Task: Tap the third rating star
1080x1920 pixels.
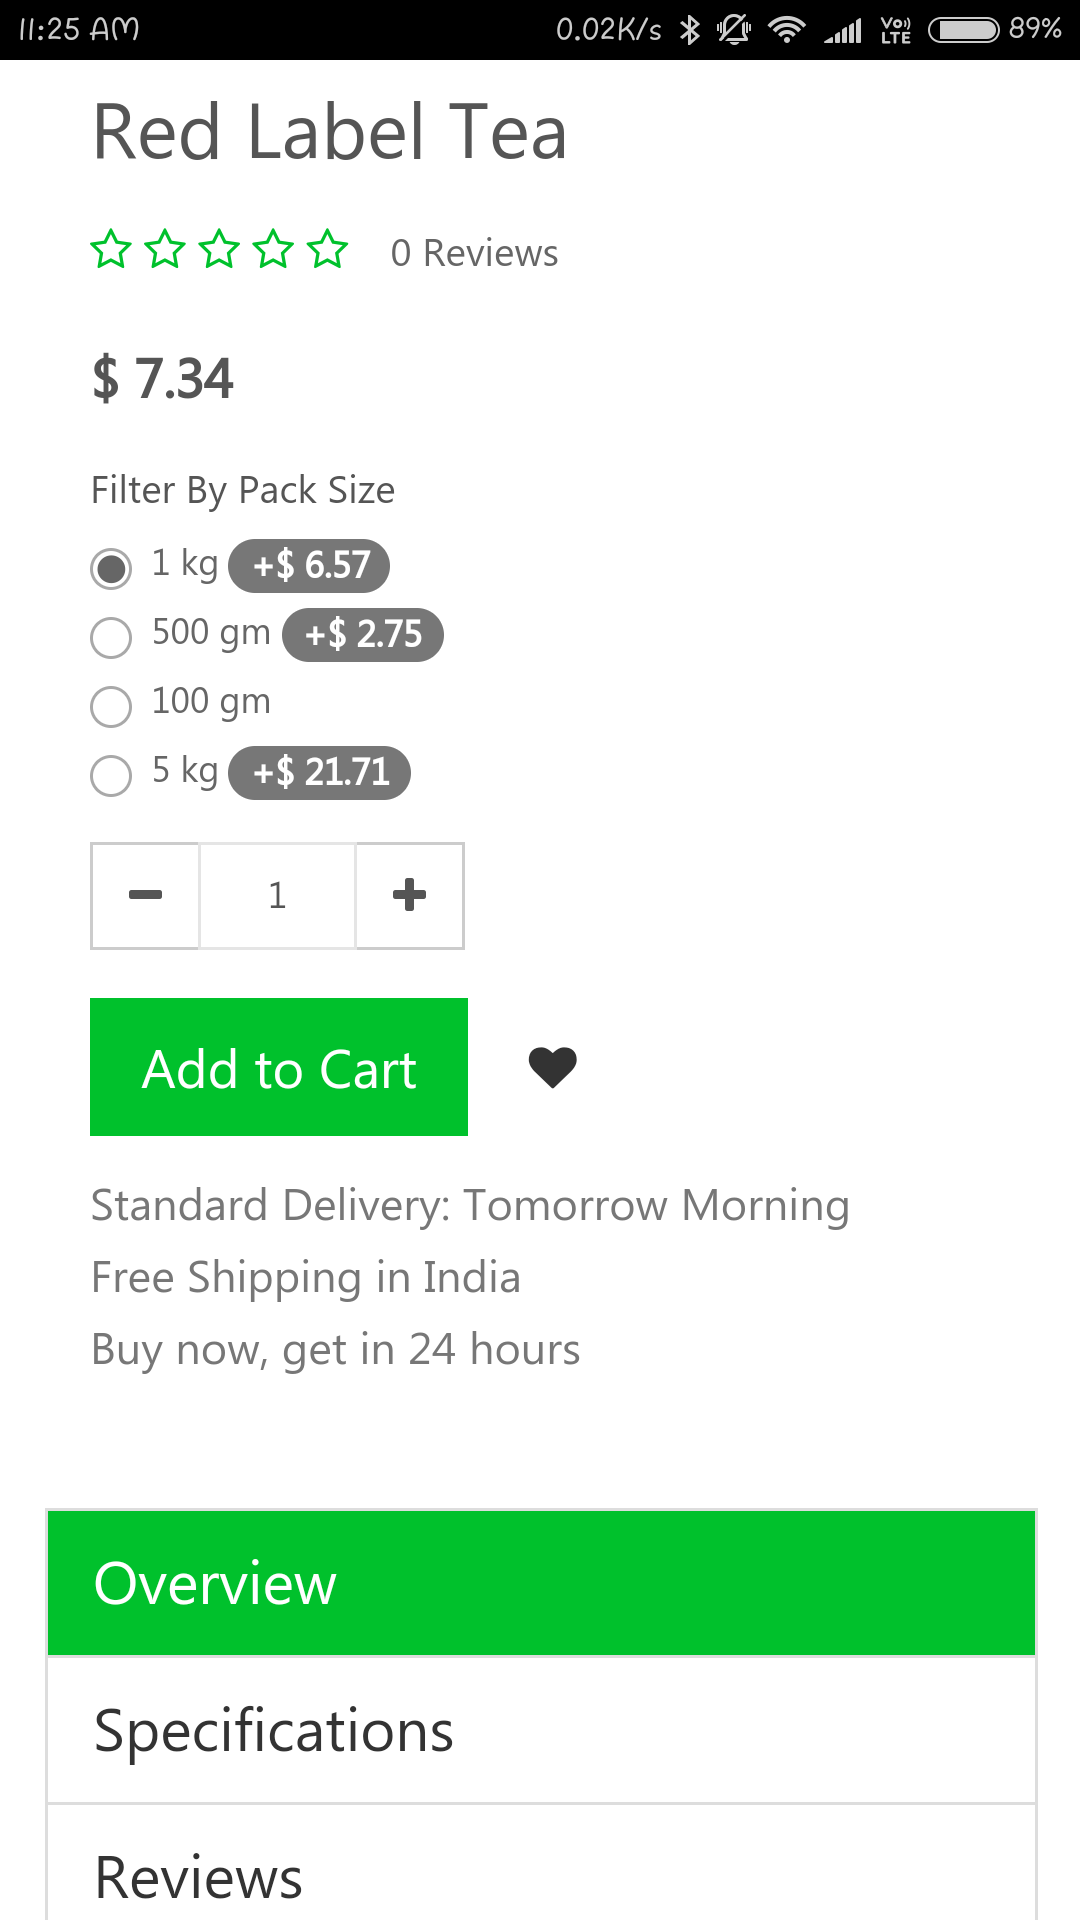Action: tap(219, 249)
